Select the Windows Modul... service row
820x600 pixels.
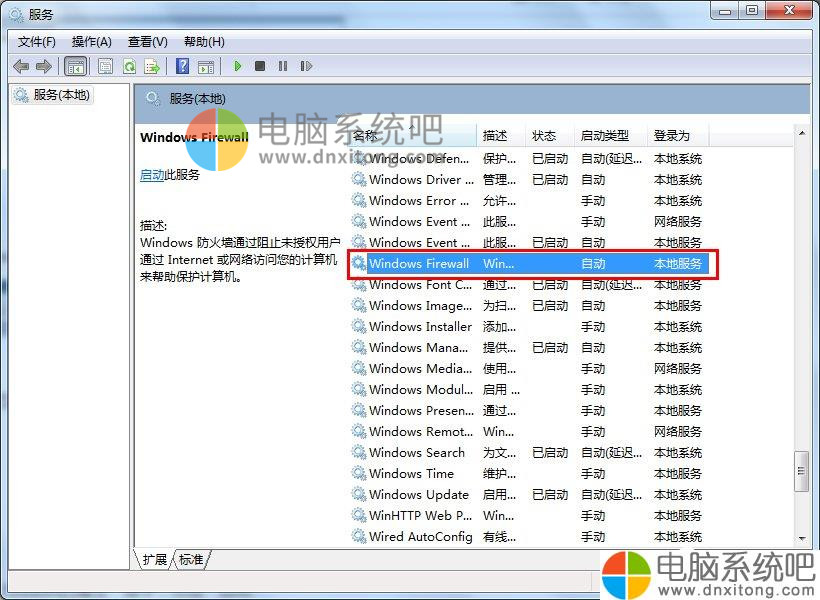click(529, 390)
